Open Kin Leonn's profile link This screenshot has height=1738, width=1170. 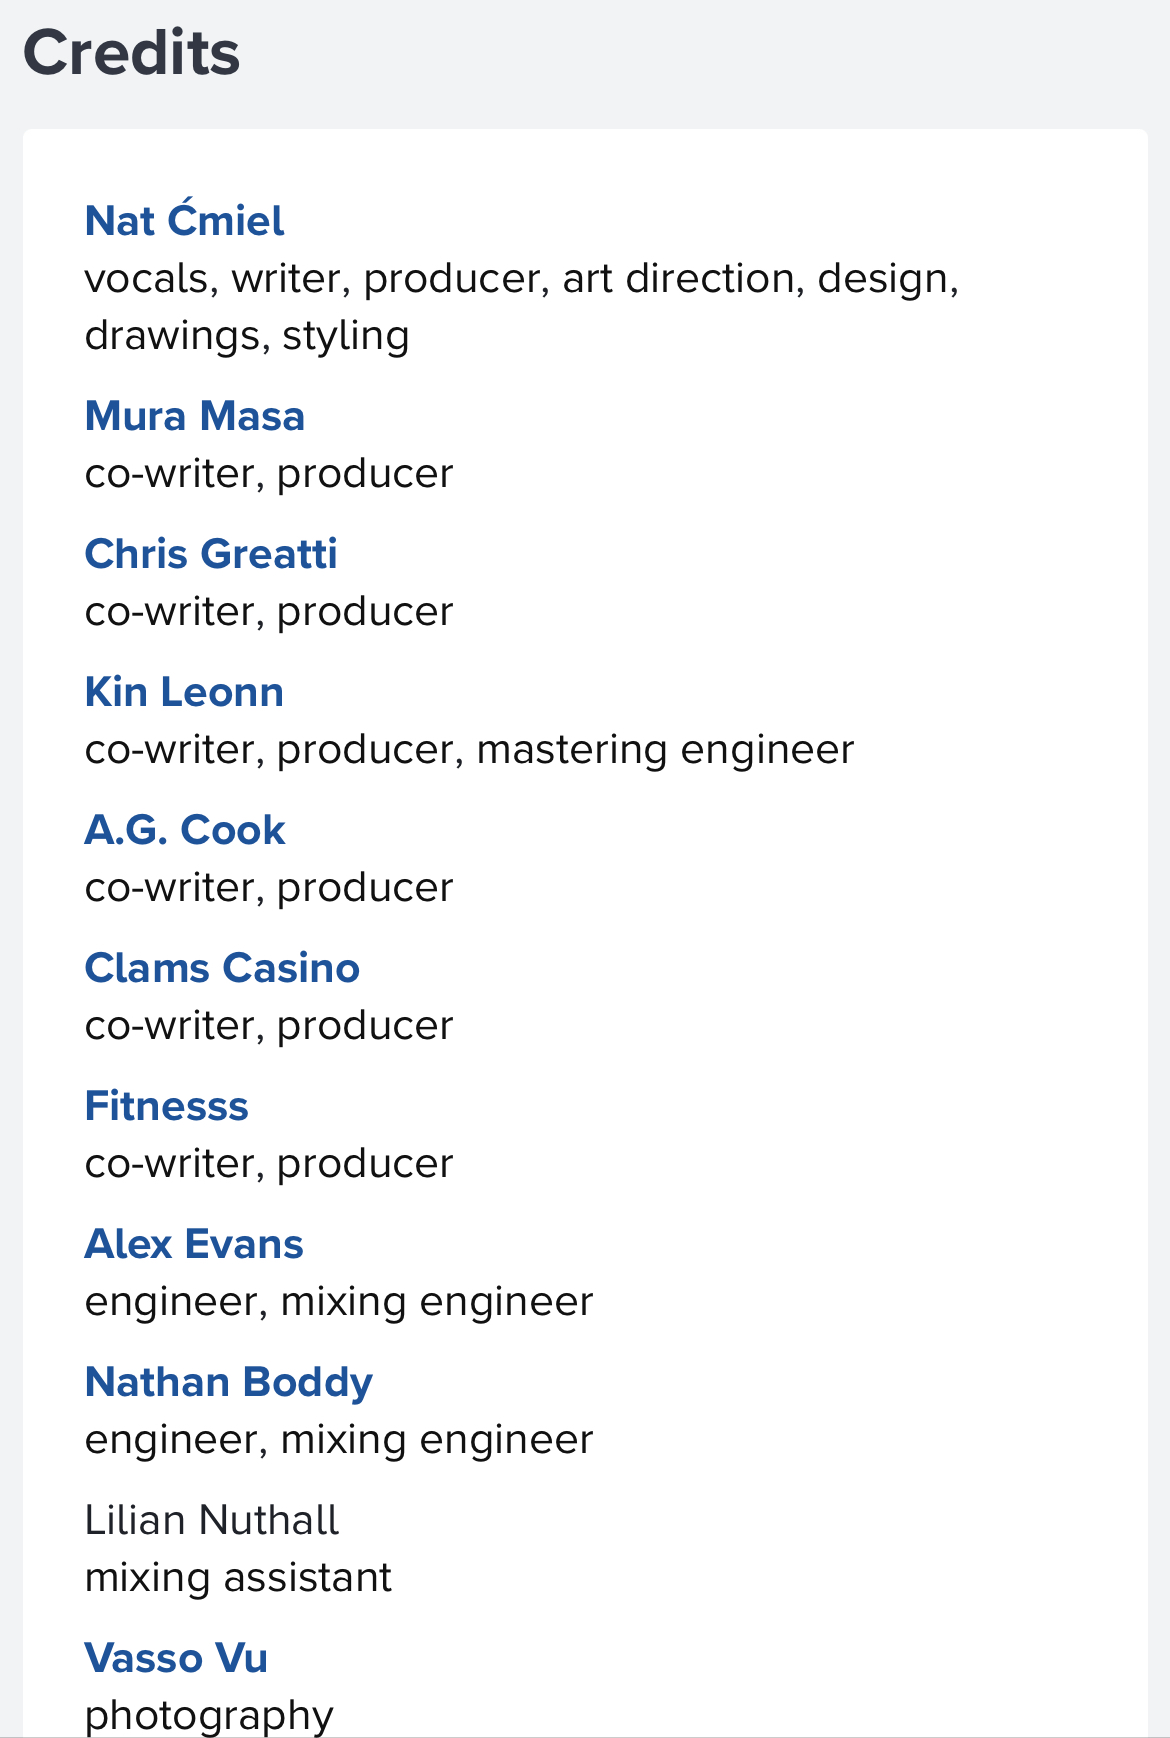pyautogui.click(x=184, y=692)
